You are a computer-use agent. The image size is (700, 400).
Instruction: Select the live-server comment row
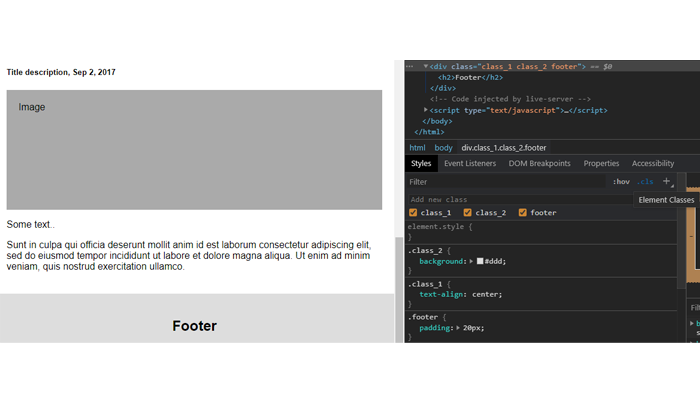510,99
